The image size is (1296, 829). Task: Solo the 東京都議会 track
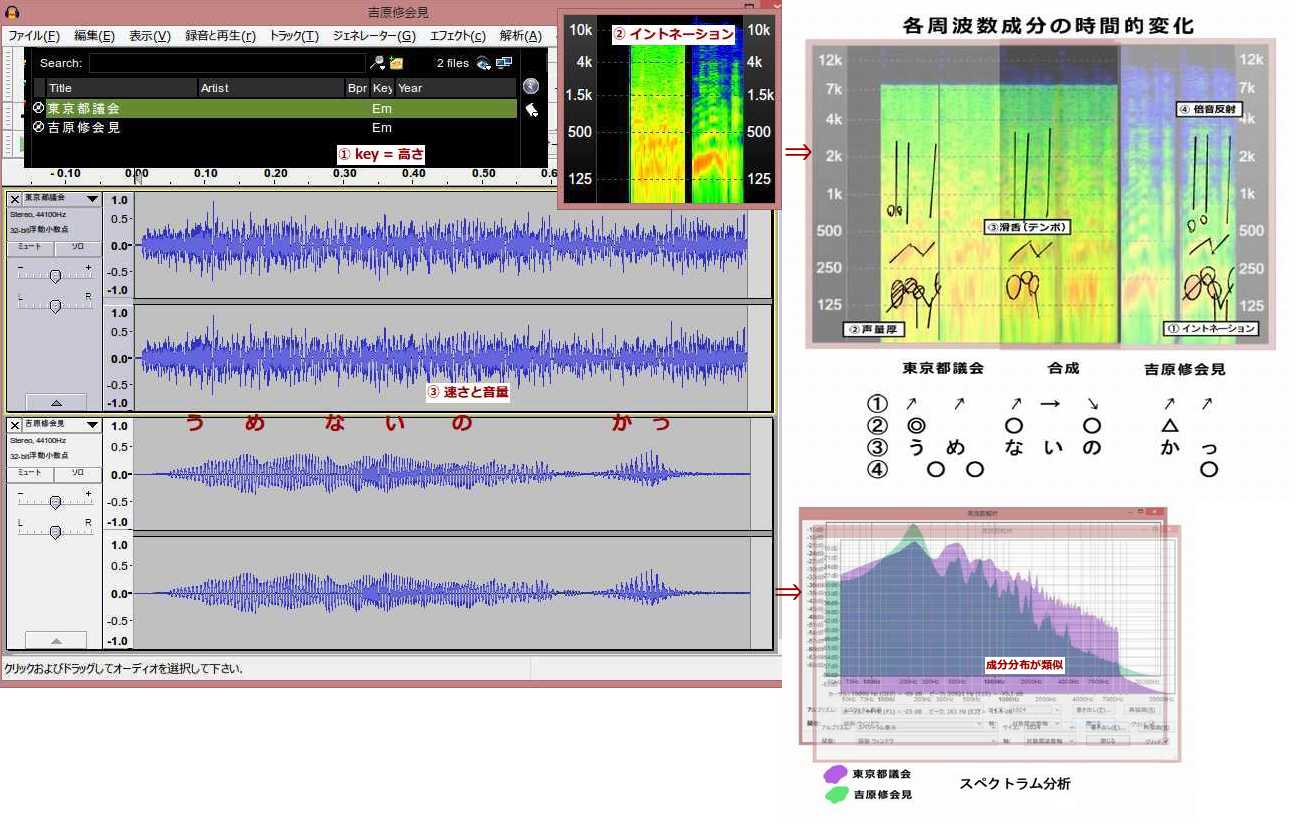click(x=77, y=247)
